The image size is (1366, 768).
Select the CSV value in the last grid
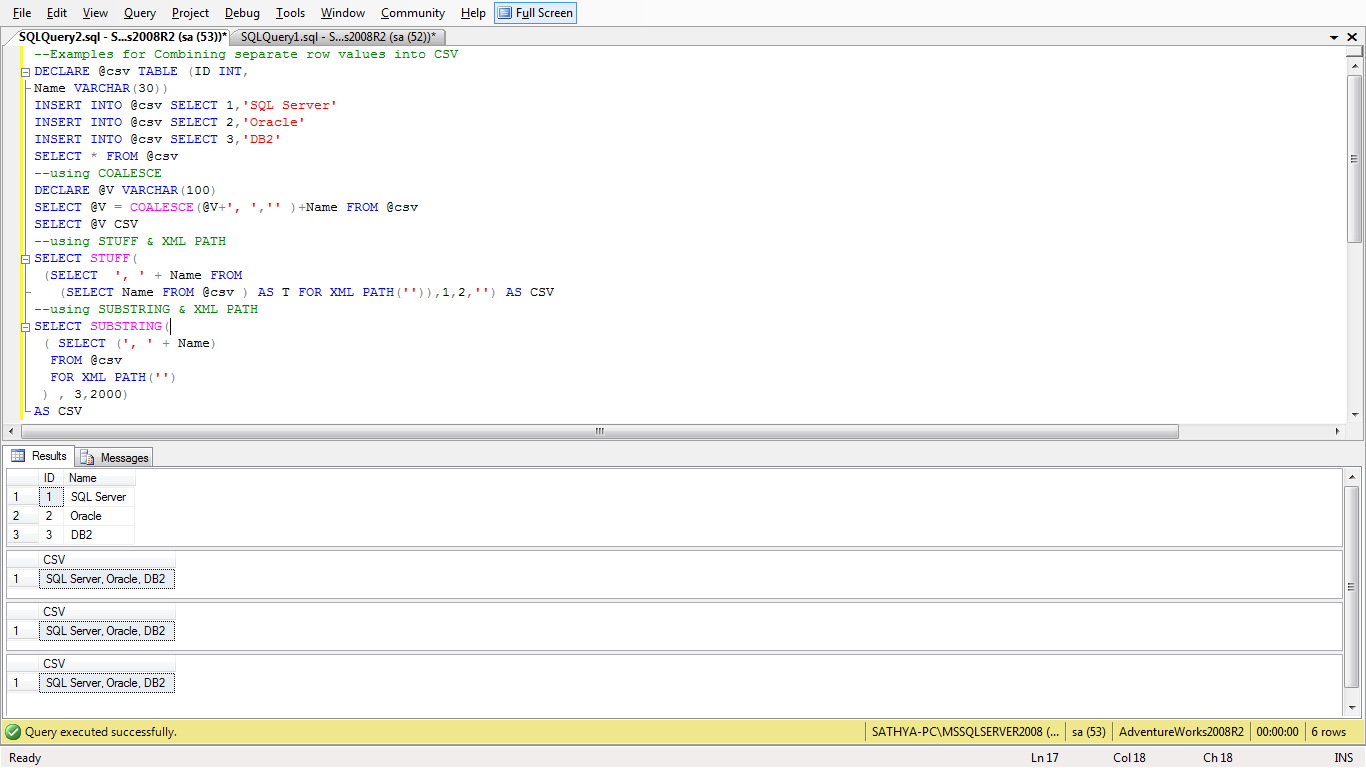coord(106,683)
